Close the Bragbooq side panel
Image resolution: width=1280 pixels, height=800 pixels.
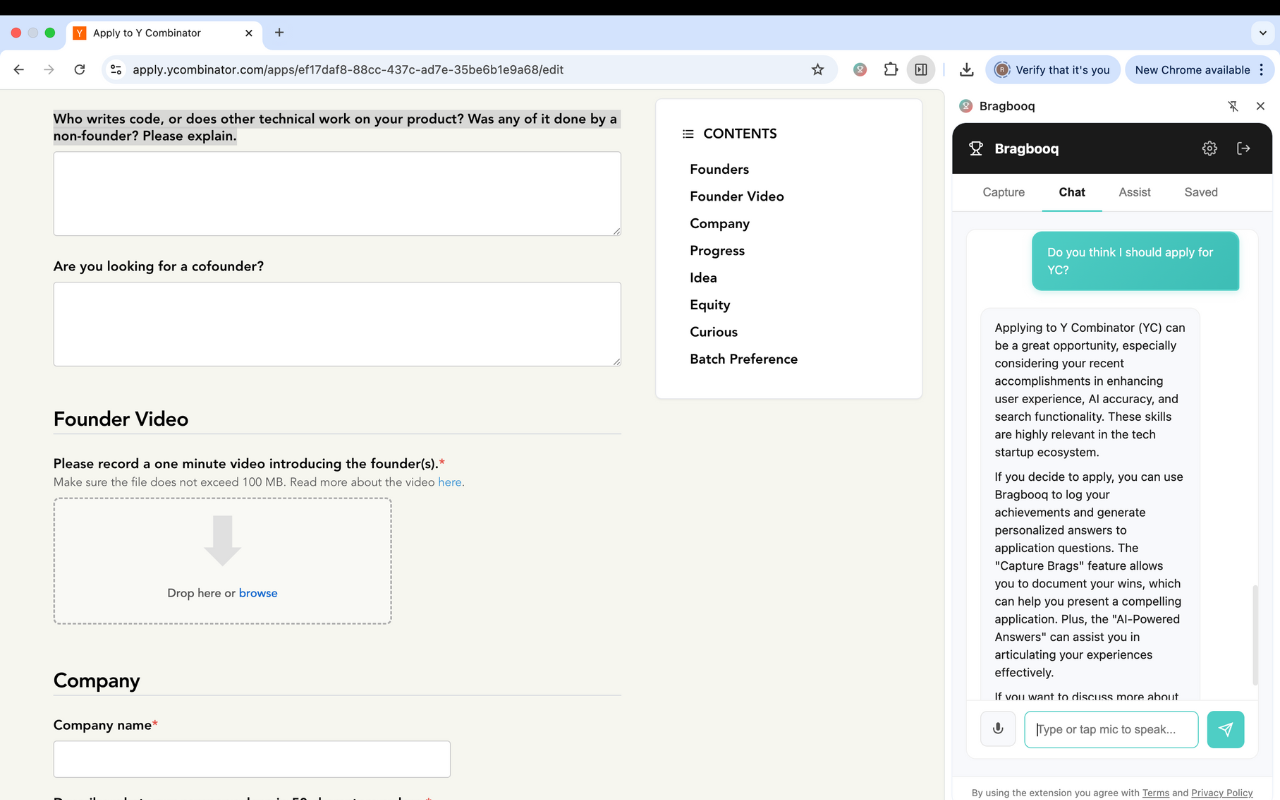[x=1260, y=106]
